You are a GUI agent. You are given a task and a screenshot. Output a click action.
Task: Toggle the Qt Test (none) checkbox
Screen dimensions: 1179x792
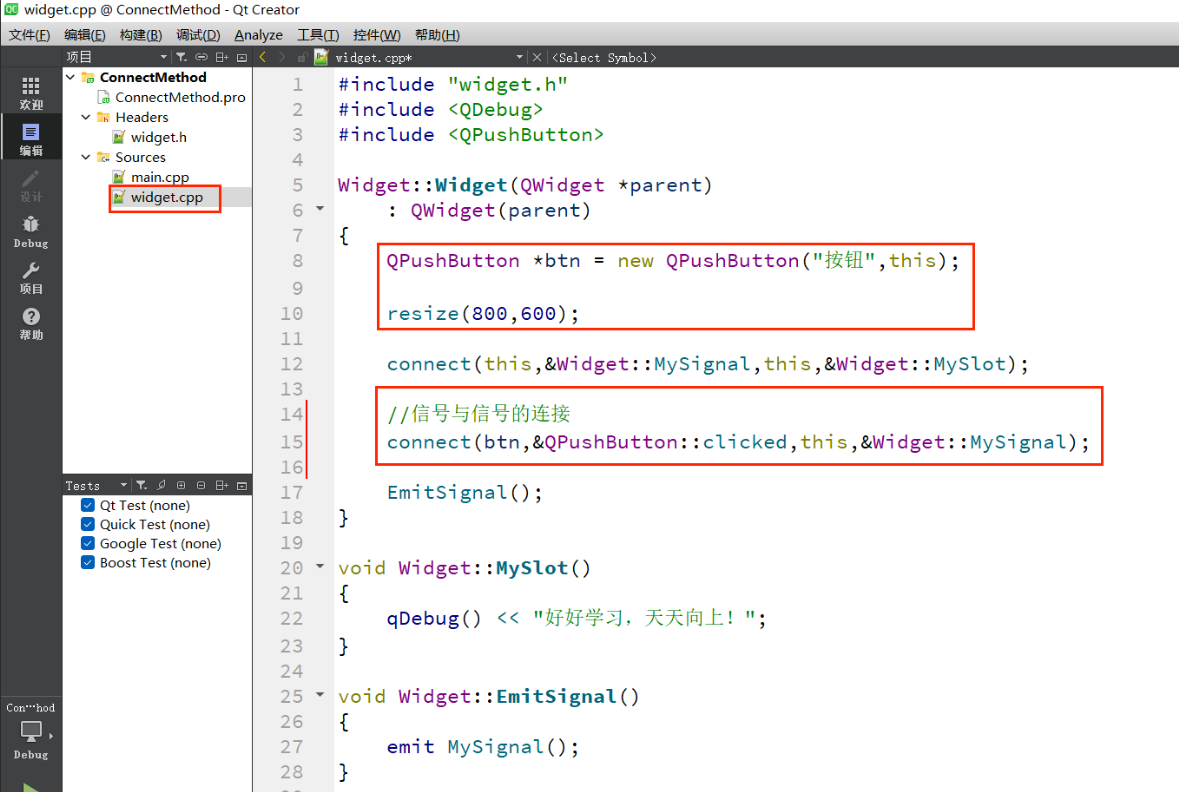point(88,505)
